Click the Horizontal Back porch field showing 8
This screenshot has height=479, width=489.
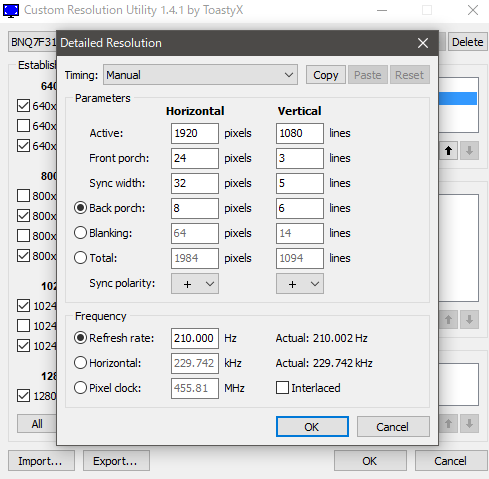click(x=195, y=208)
